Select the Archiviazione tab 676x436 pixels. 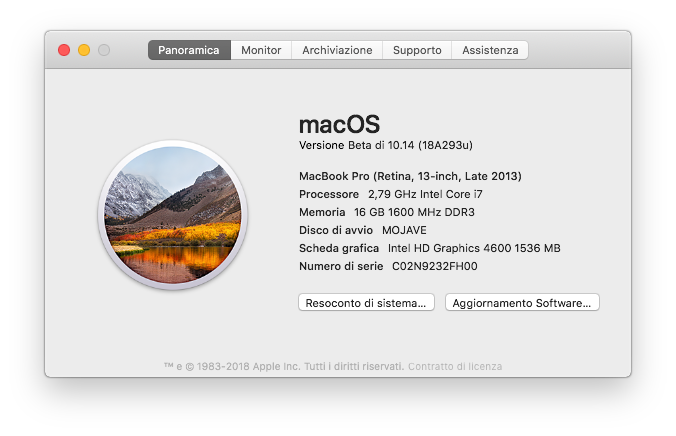pos(337,50)
